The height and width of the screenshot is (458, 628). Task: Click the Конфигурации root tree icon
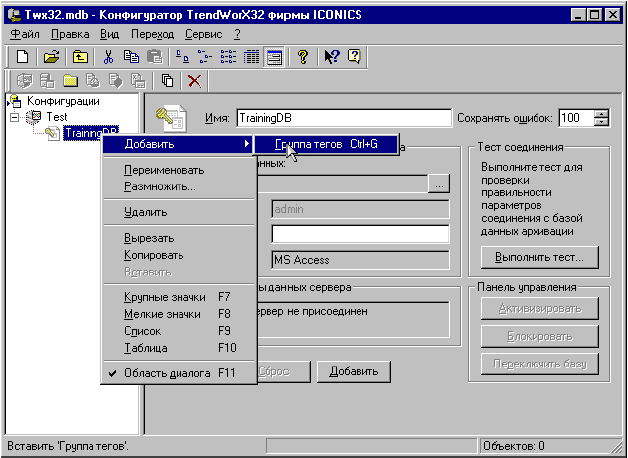[15, 101]
